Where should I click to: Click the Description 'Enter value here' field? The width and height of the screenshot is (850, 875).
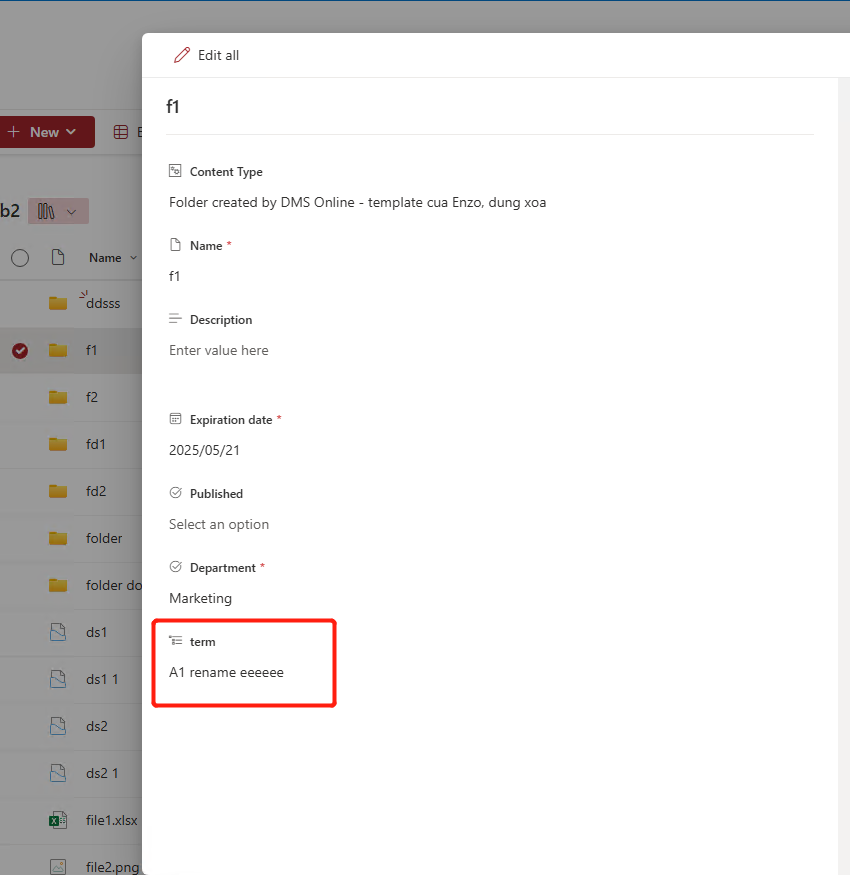[219, 350]
